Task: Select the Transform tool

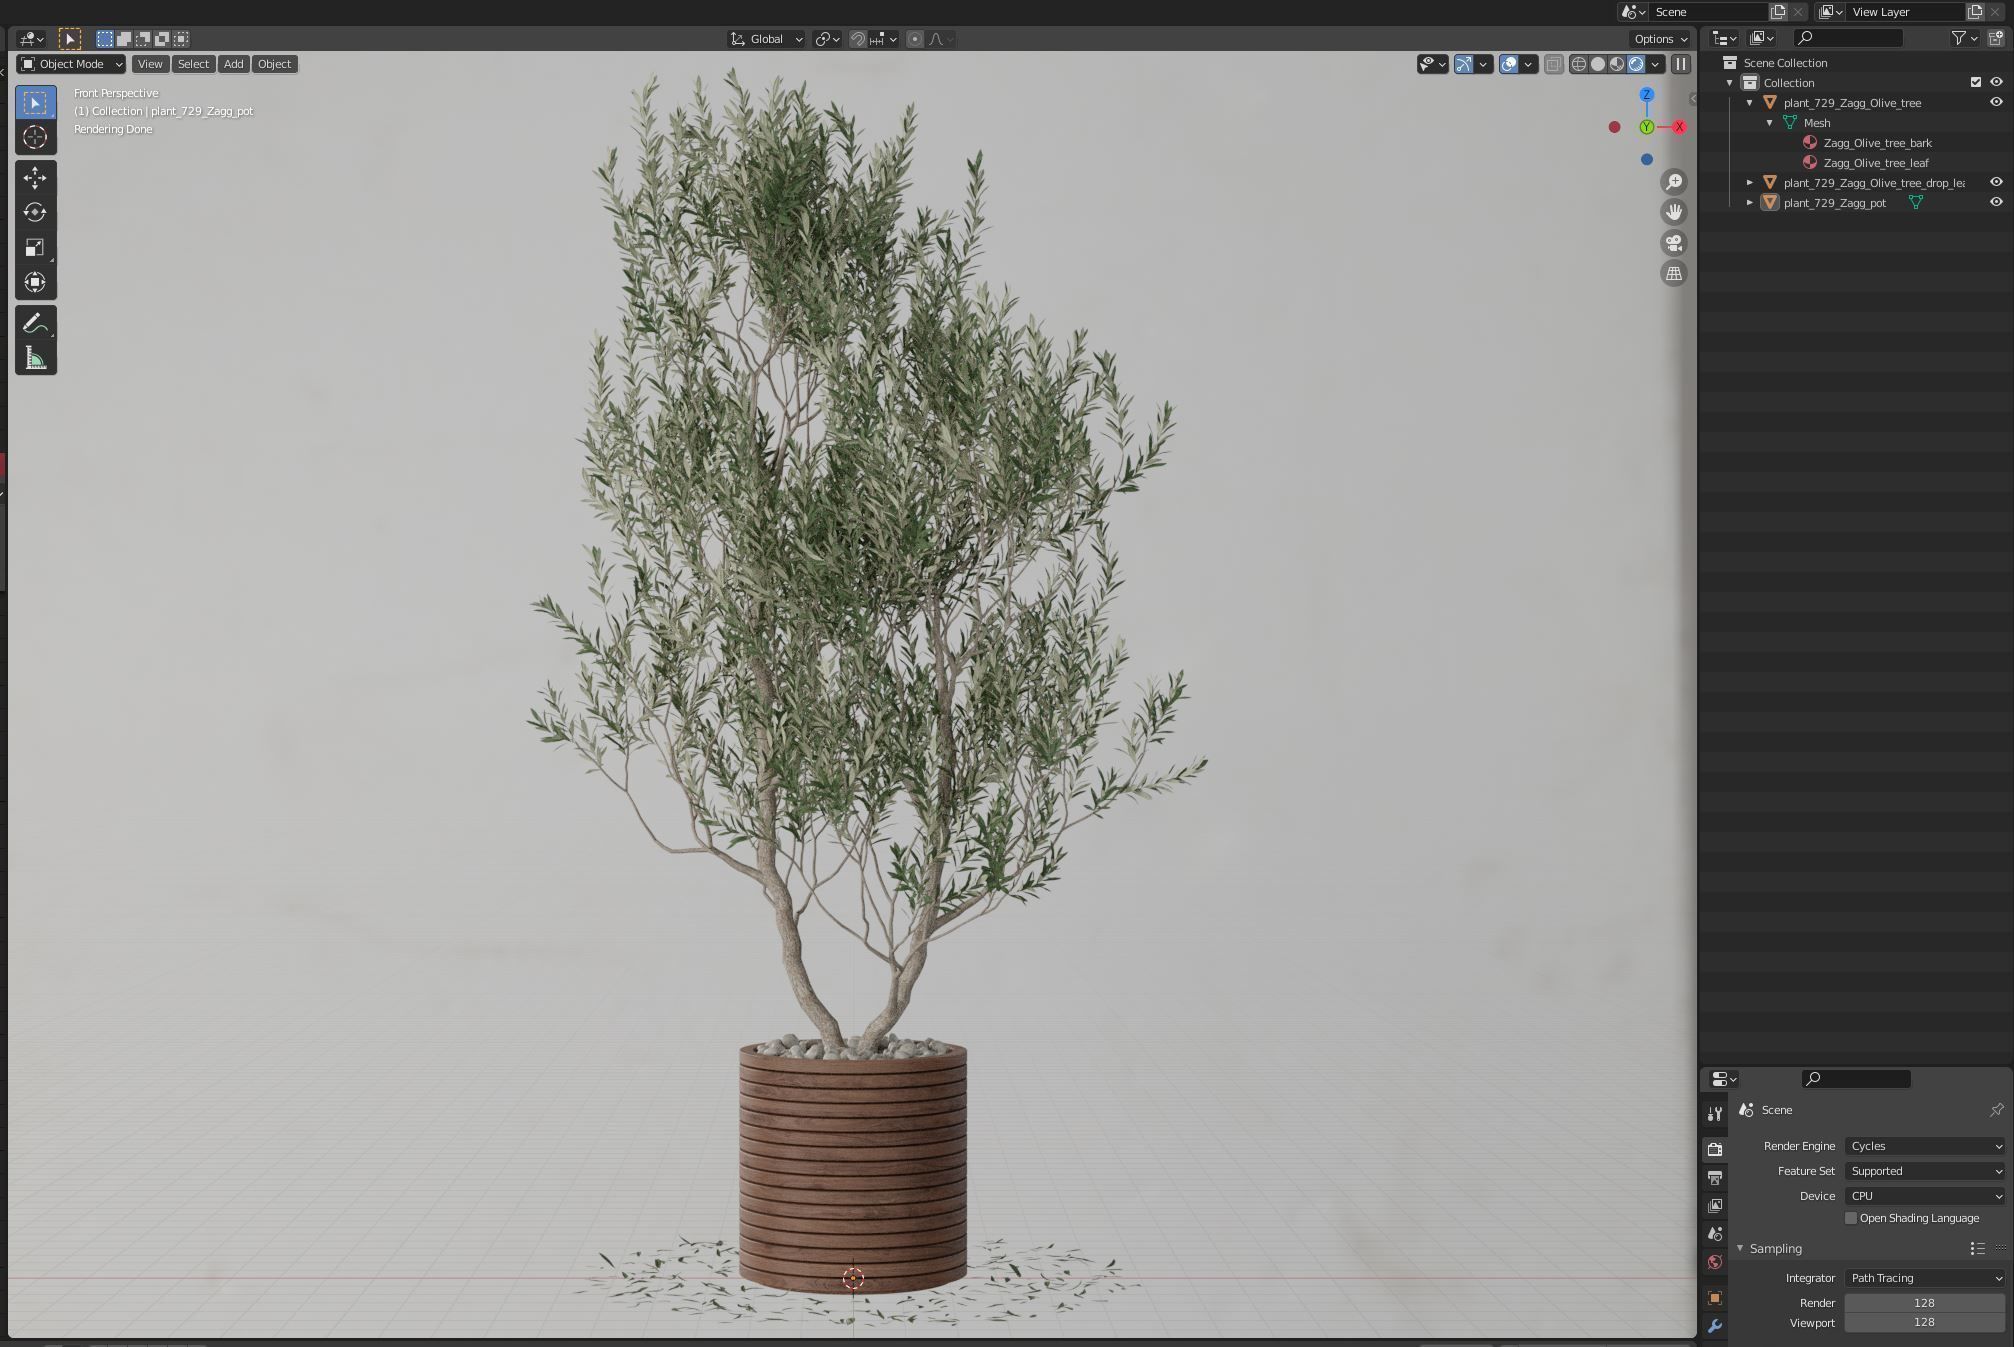Action: (x=35, y=282)
